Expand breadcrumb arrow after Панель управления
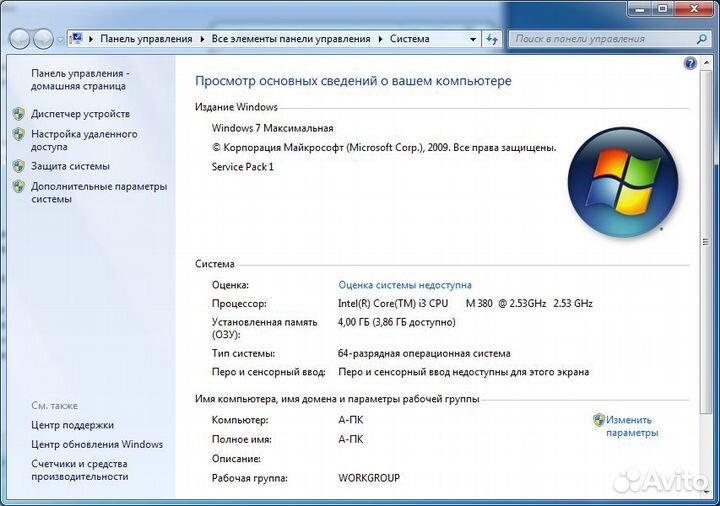This screenshot has width=720, height=506. pyautogui.click(x=202, y=39)
